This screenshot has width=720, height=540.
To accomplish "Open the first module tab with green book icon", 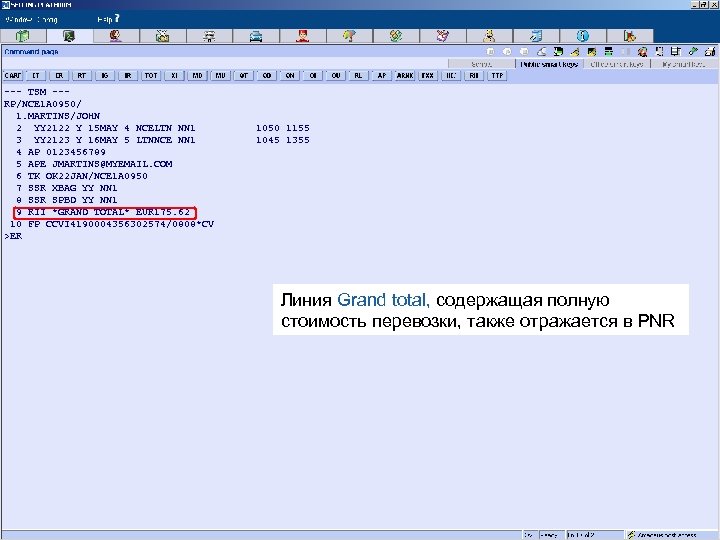I will pos(22,36).
